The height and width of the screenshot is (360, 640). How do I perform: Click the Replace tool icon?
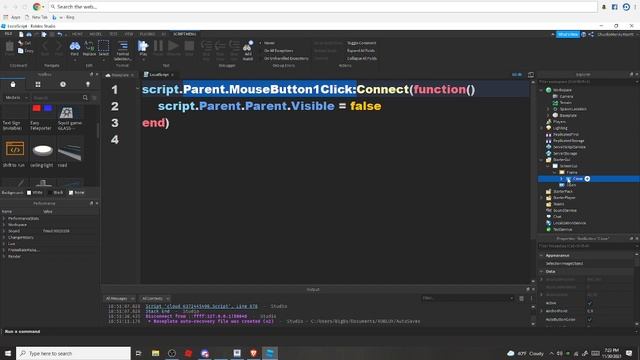[x=89, y=46]
